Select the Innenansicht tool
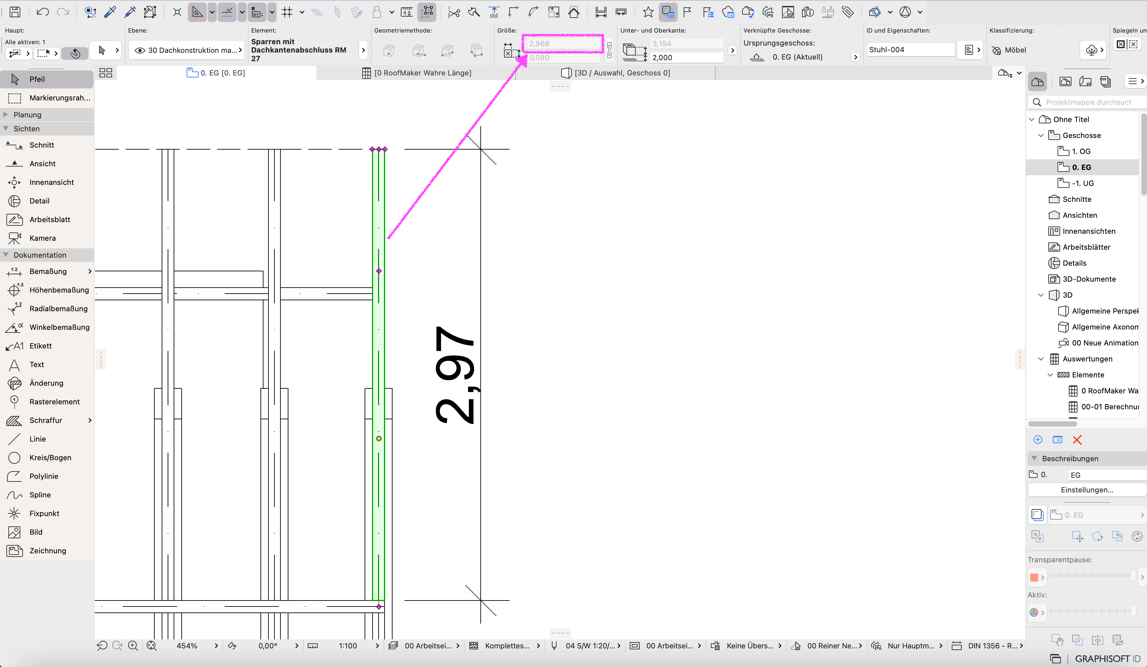The image size is (1147, 667). coord(47,182)
